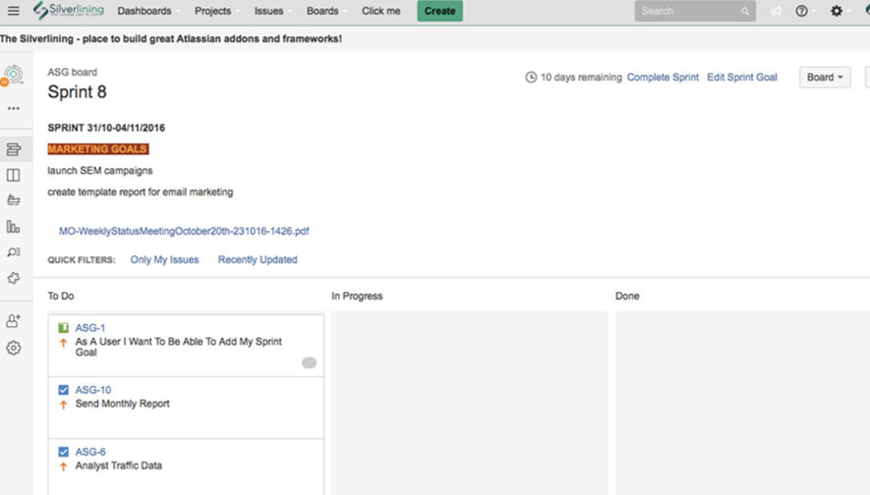Click the search magnifier icon

(x=745, y=11)
